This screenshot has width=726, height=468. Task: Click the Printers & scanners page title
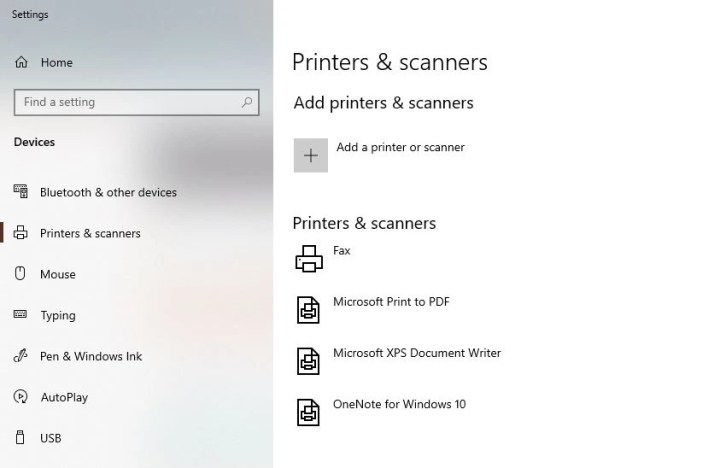(x=390, y=62)
